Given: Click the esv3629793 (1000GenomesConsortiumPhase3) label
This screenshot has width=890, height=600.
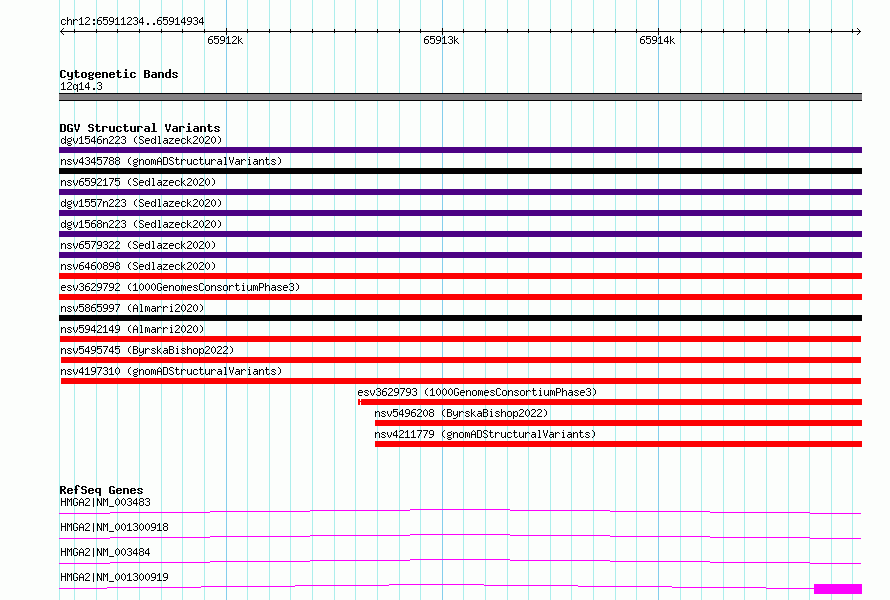Looking at the screenshot, I should [x=477, y=392].
